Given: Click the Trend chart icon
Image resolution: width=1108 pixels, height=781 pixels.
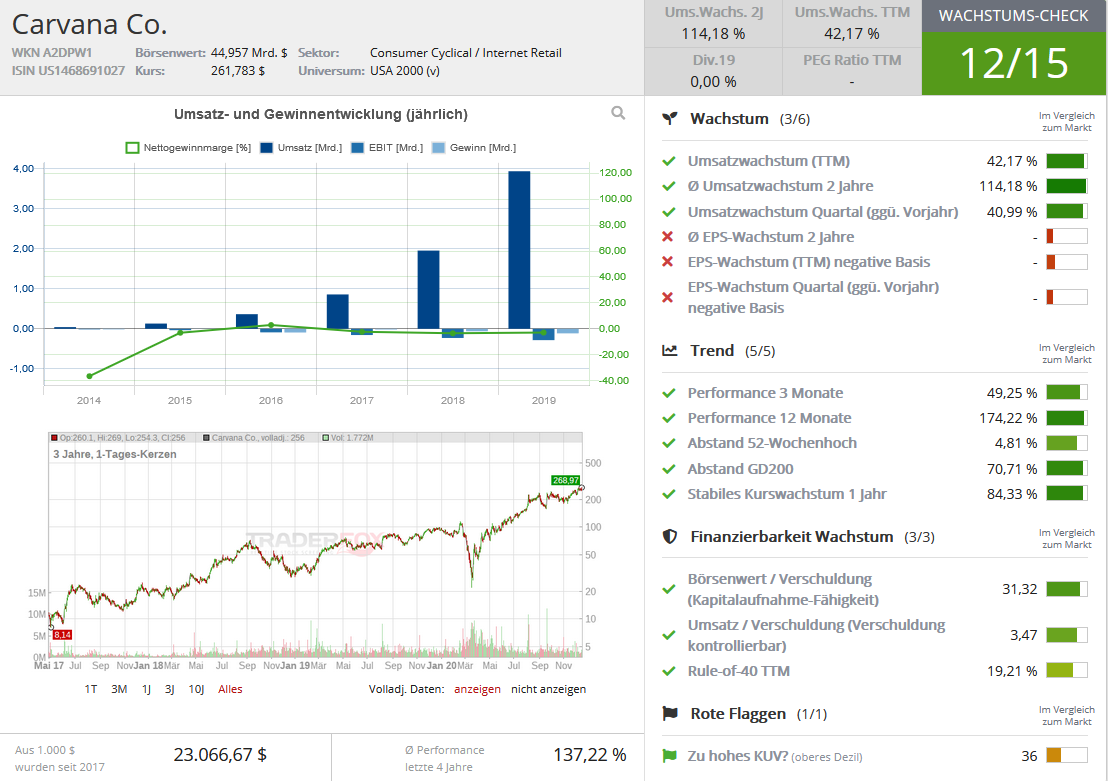Looking at the screenshot, I should tap(669, 351).
